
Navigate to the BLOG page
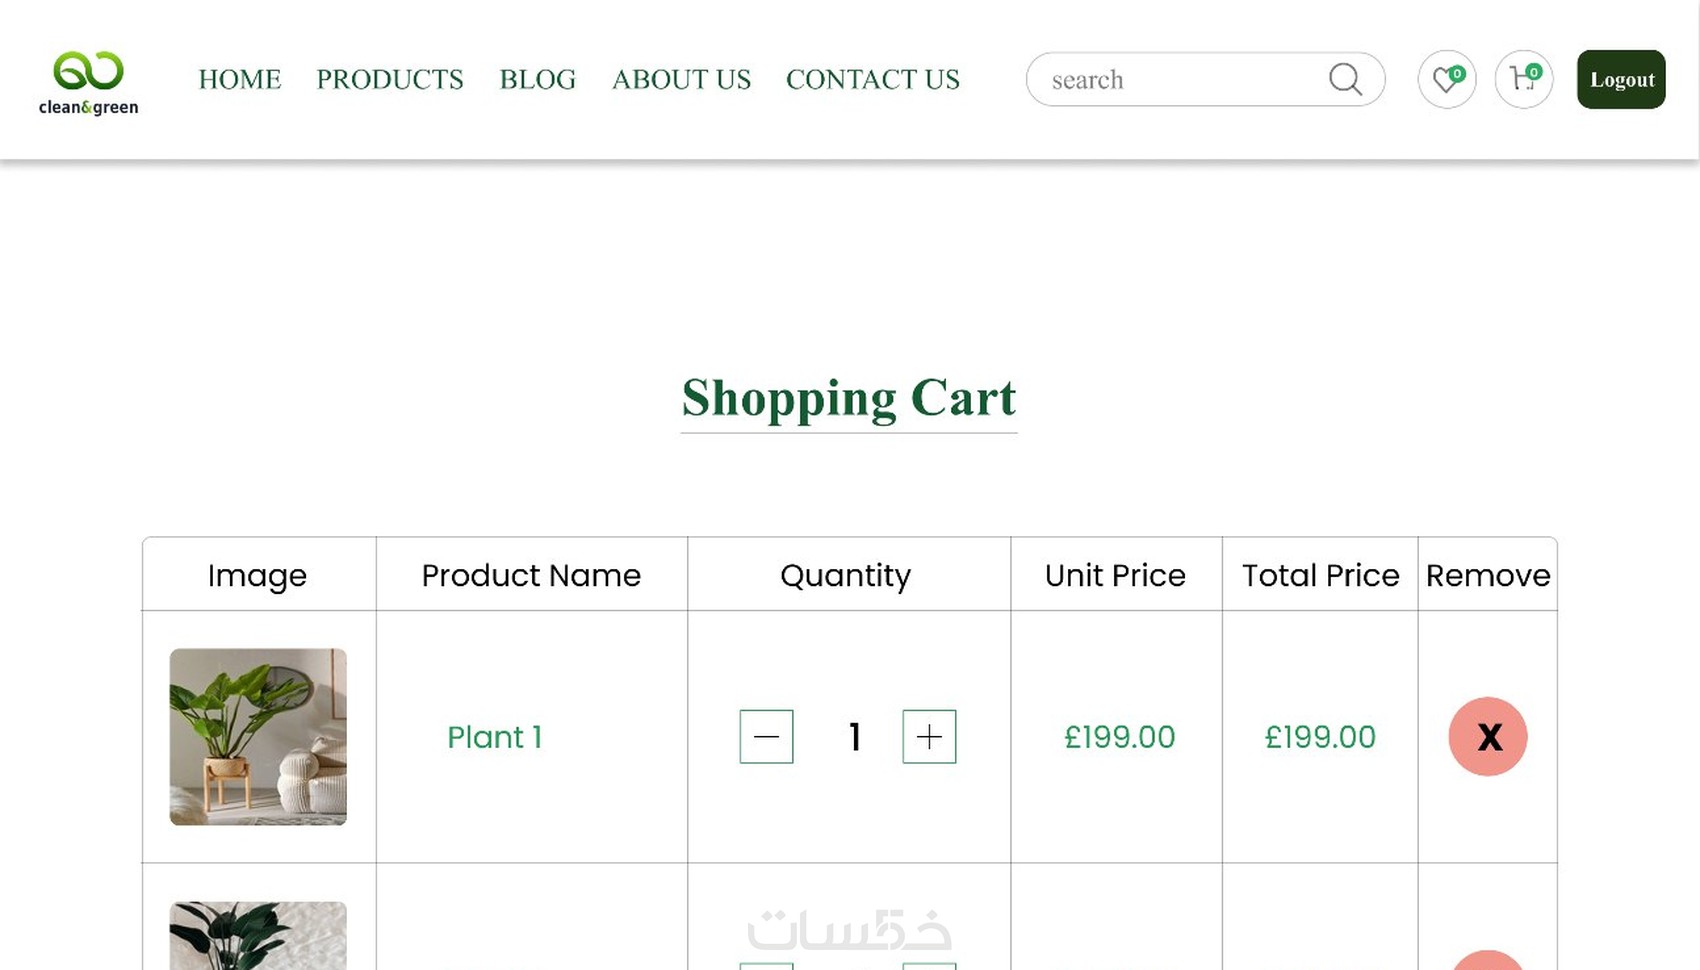coord(538,79)
